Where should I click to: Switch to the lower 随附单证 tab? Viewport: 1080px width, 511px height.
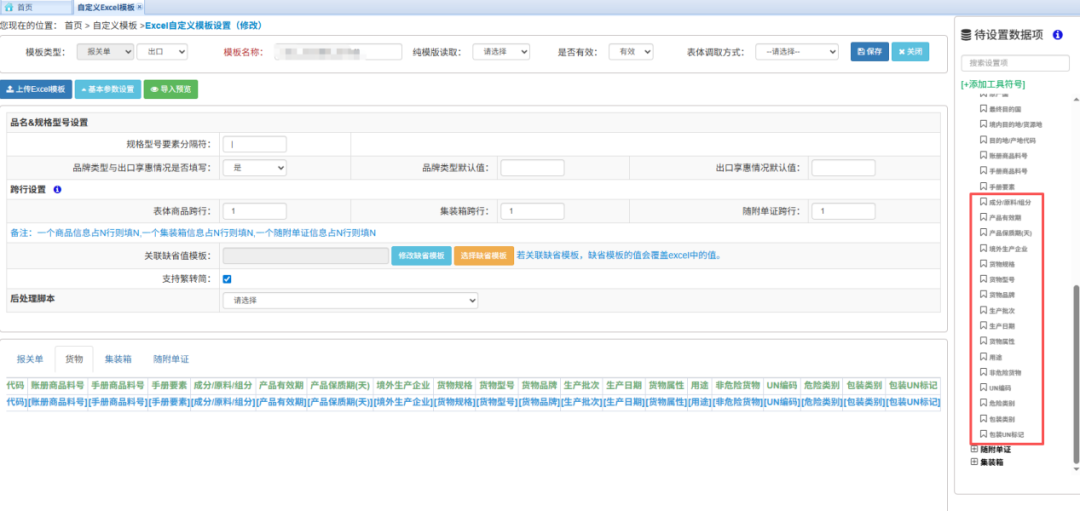click(x=170, y=358)
